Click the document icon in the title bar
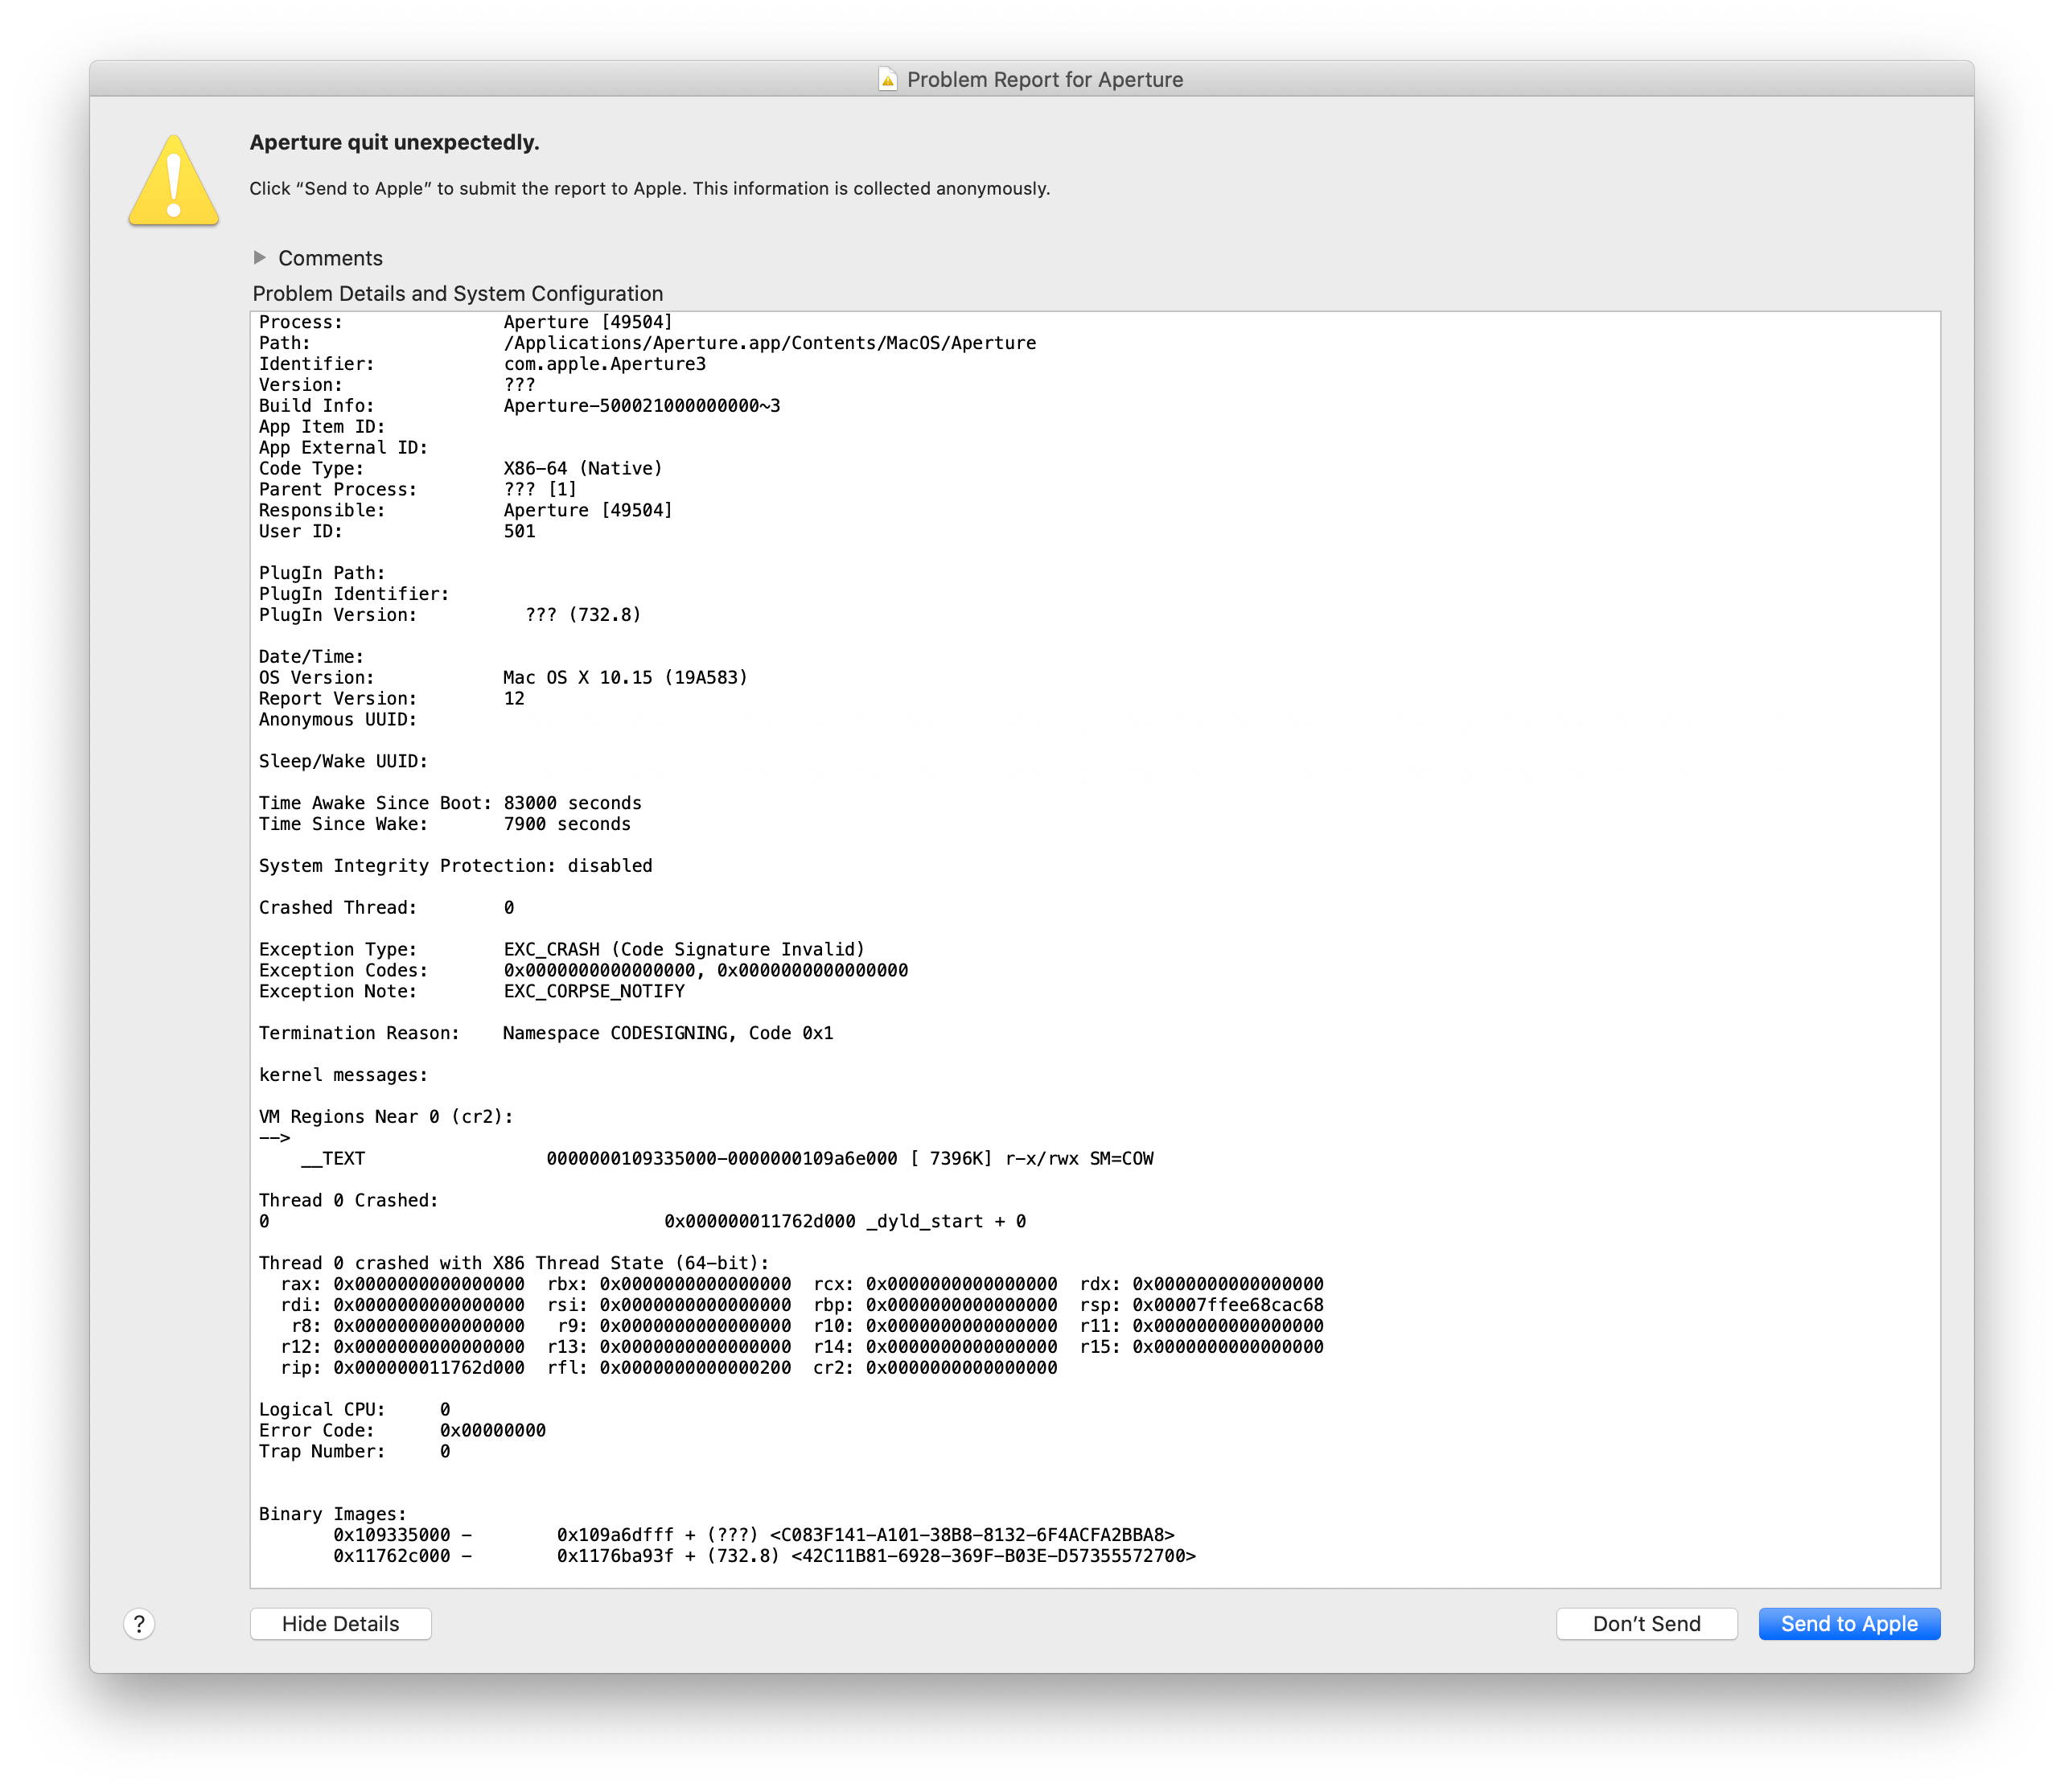 click(x=887, y=79)
